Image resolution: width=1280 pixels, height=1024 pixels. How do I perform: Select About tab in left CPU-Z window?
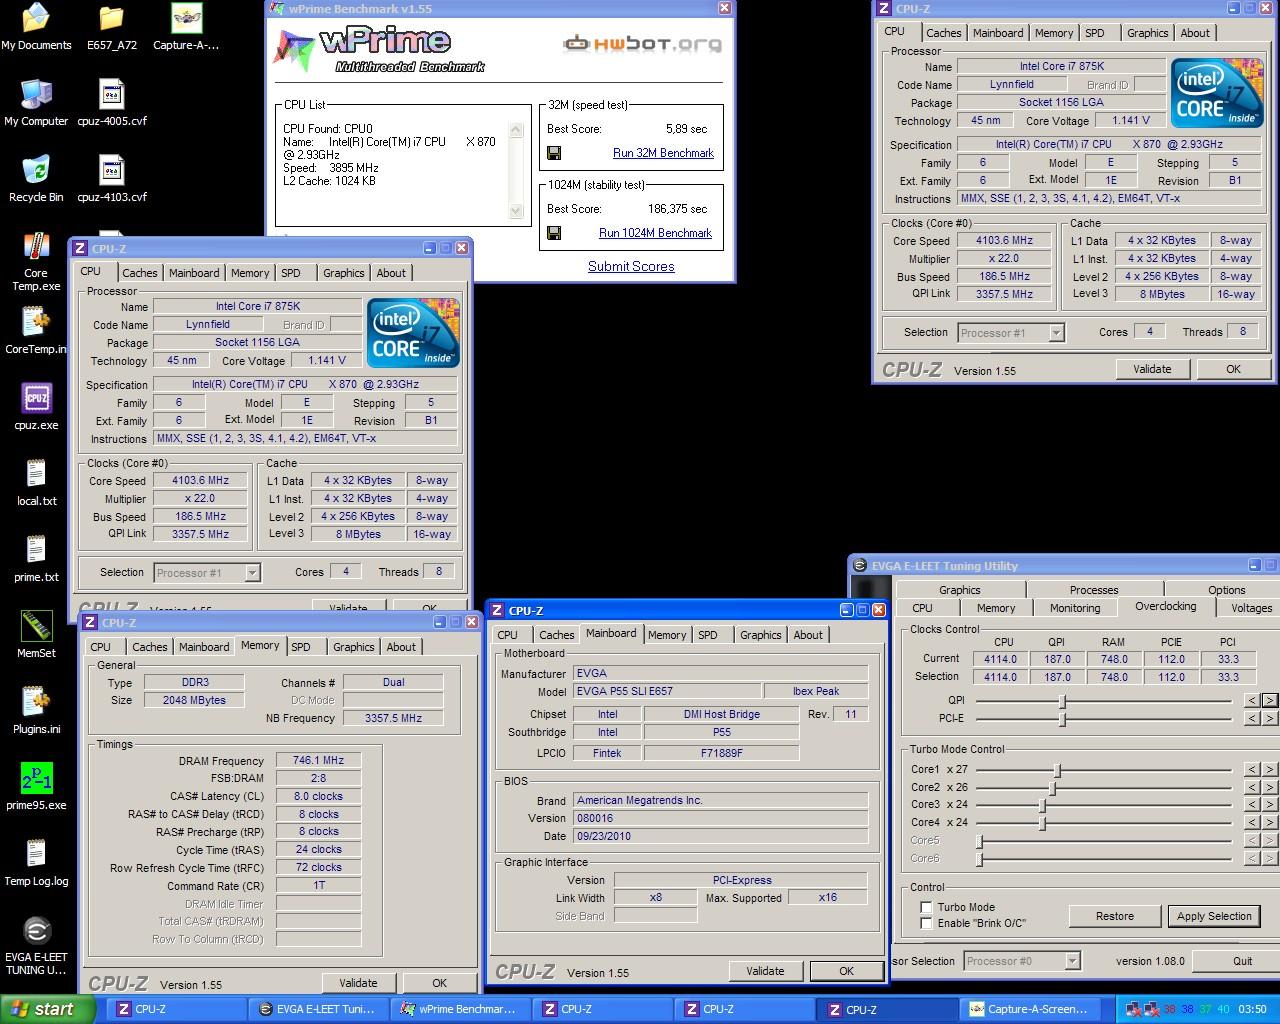[391, 273]
